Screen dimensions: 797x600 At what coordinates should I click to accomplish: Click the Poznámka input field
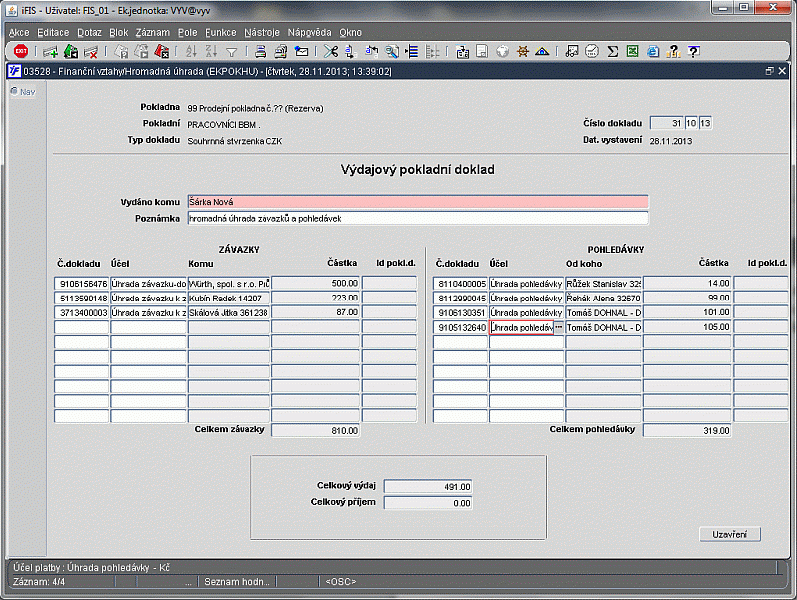[x=418, y=219]
